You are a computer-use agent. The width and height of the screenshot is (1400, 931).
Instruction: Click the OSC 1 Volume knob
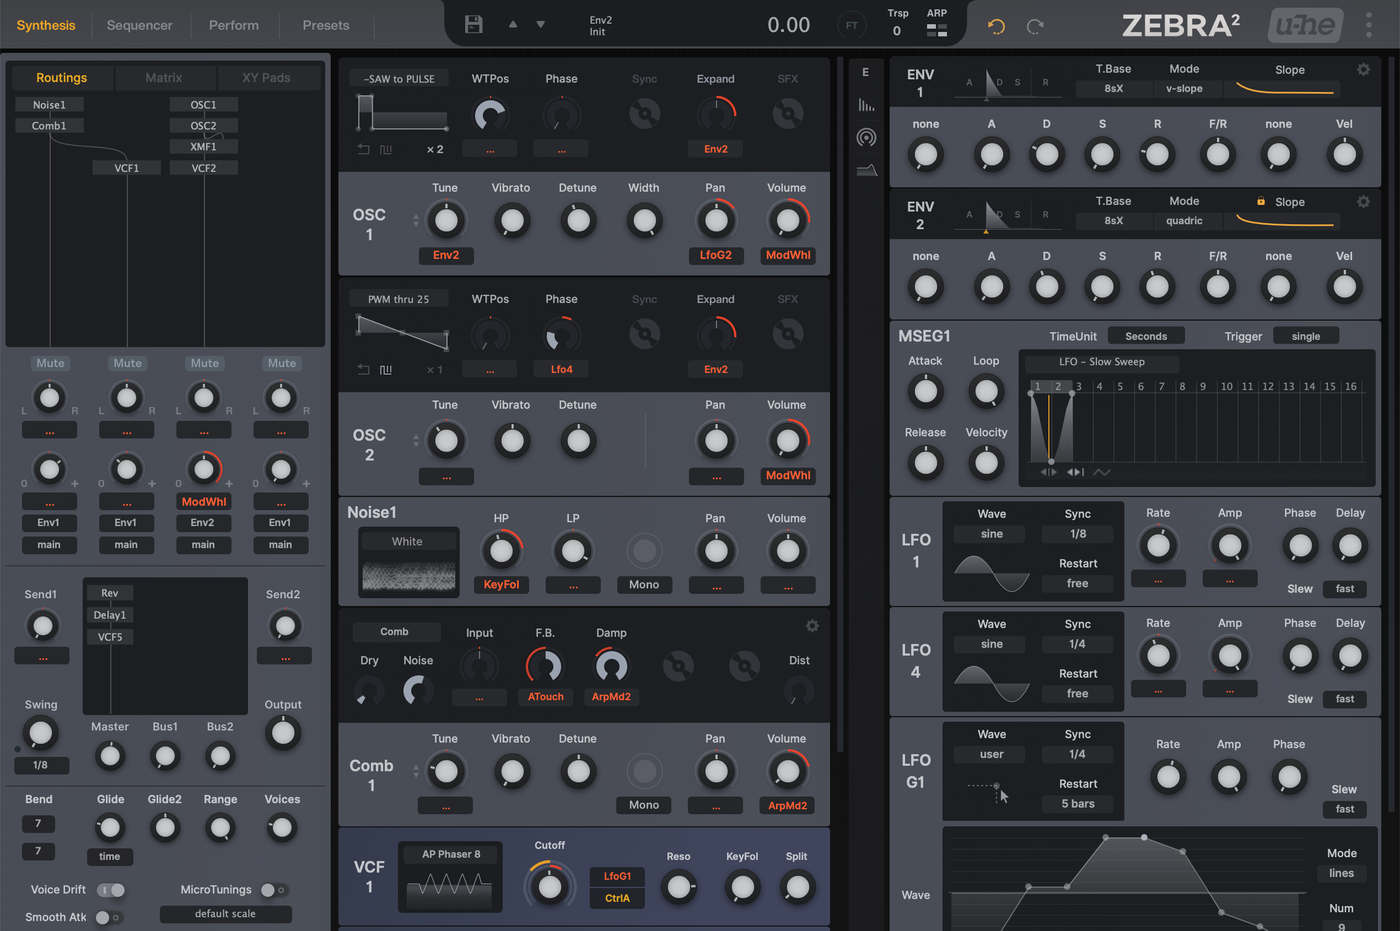point(788,220)
